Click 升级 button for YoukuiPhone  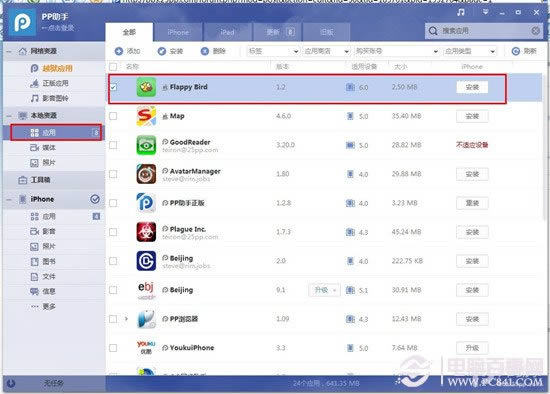pos(472,348)
